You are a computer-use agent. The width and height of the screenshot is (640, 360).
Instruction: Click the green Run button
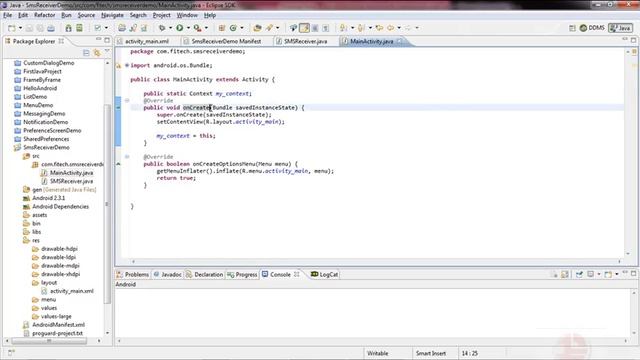[180, 28]
